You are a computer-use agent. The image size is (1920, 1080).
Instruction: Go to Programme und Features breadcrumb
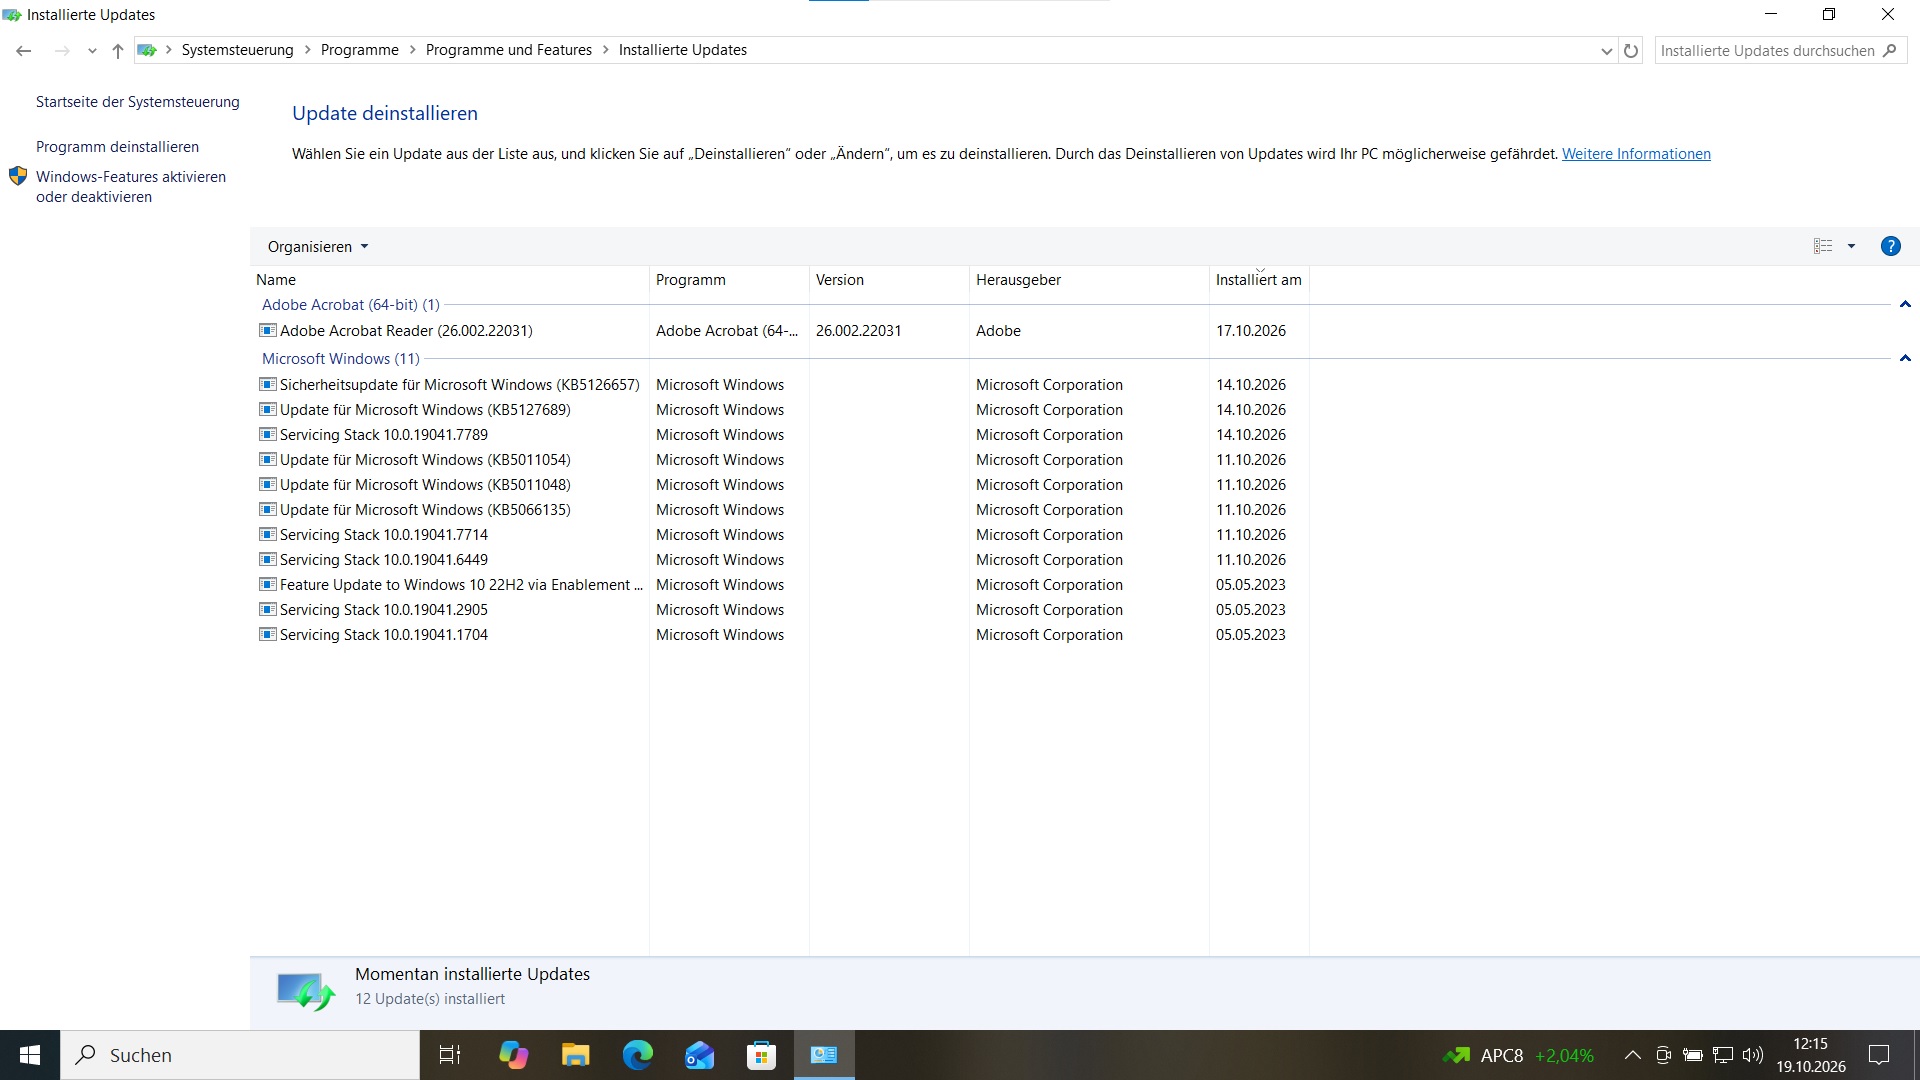[508, 50]
